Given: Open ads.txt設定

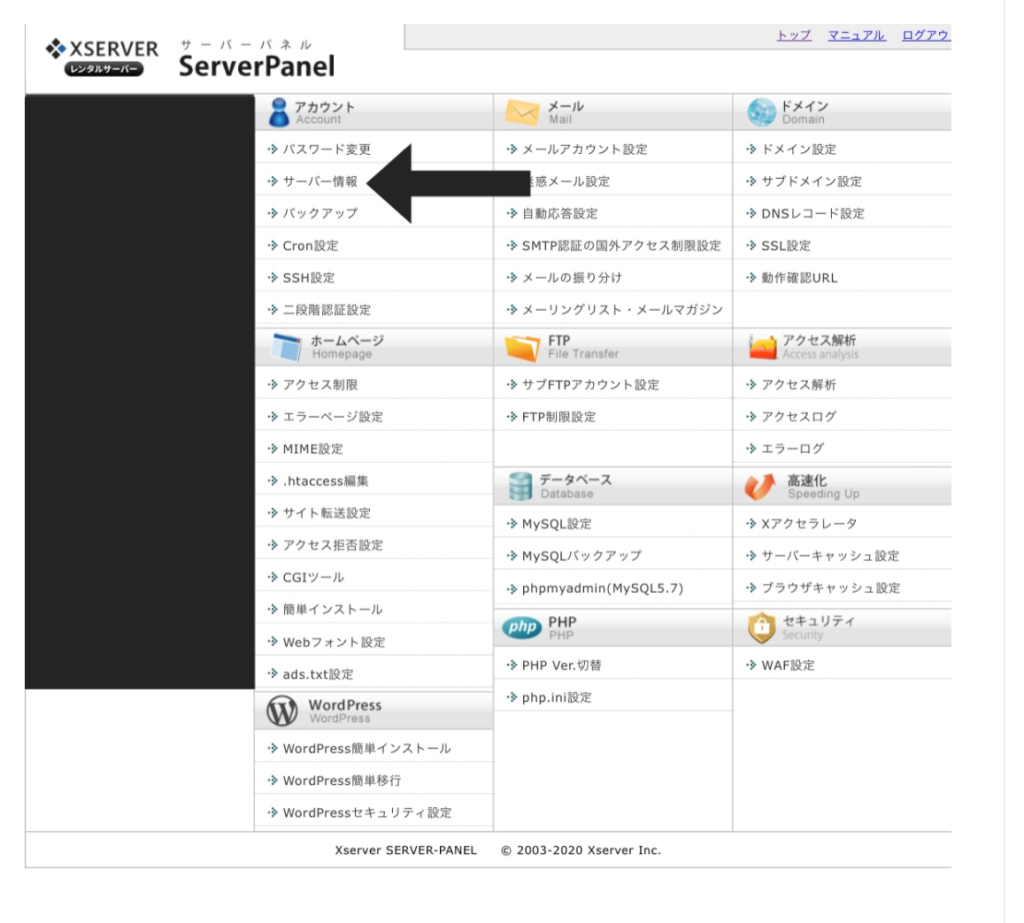Looking at the screenshot, I should [318, 674].
